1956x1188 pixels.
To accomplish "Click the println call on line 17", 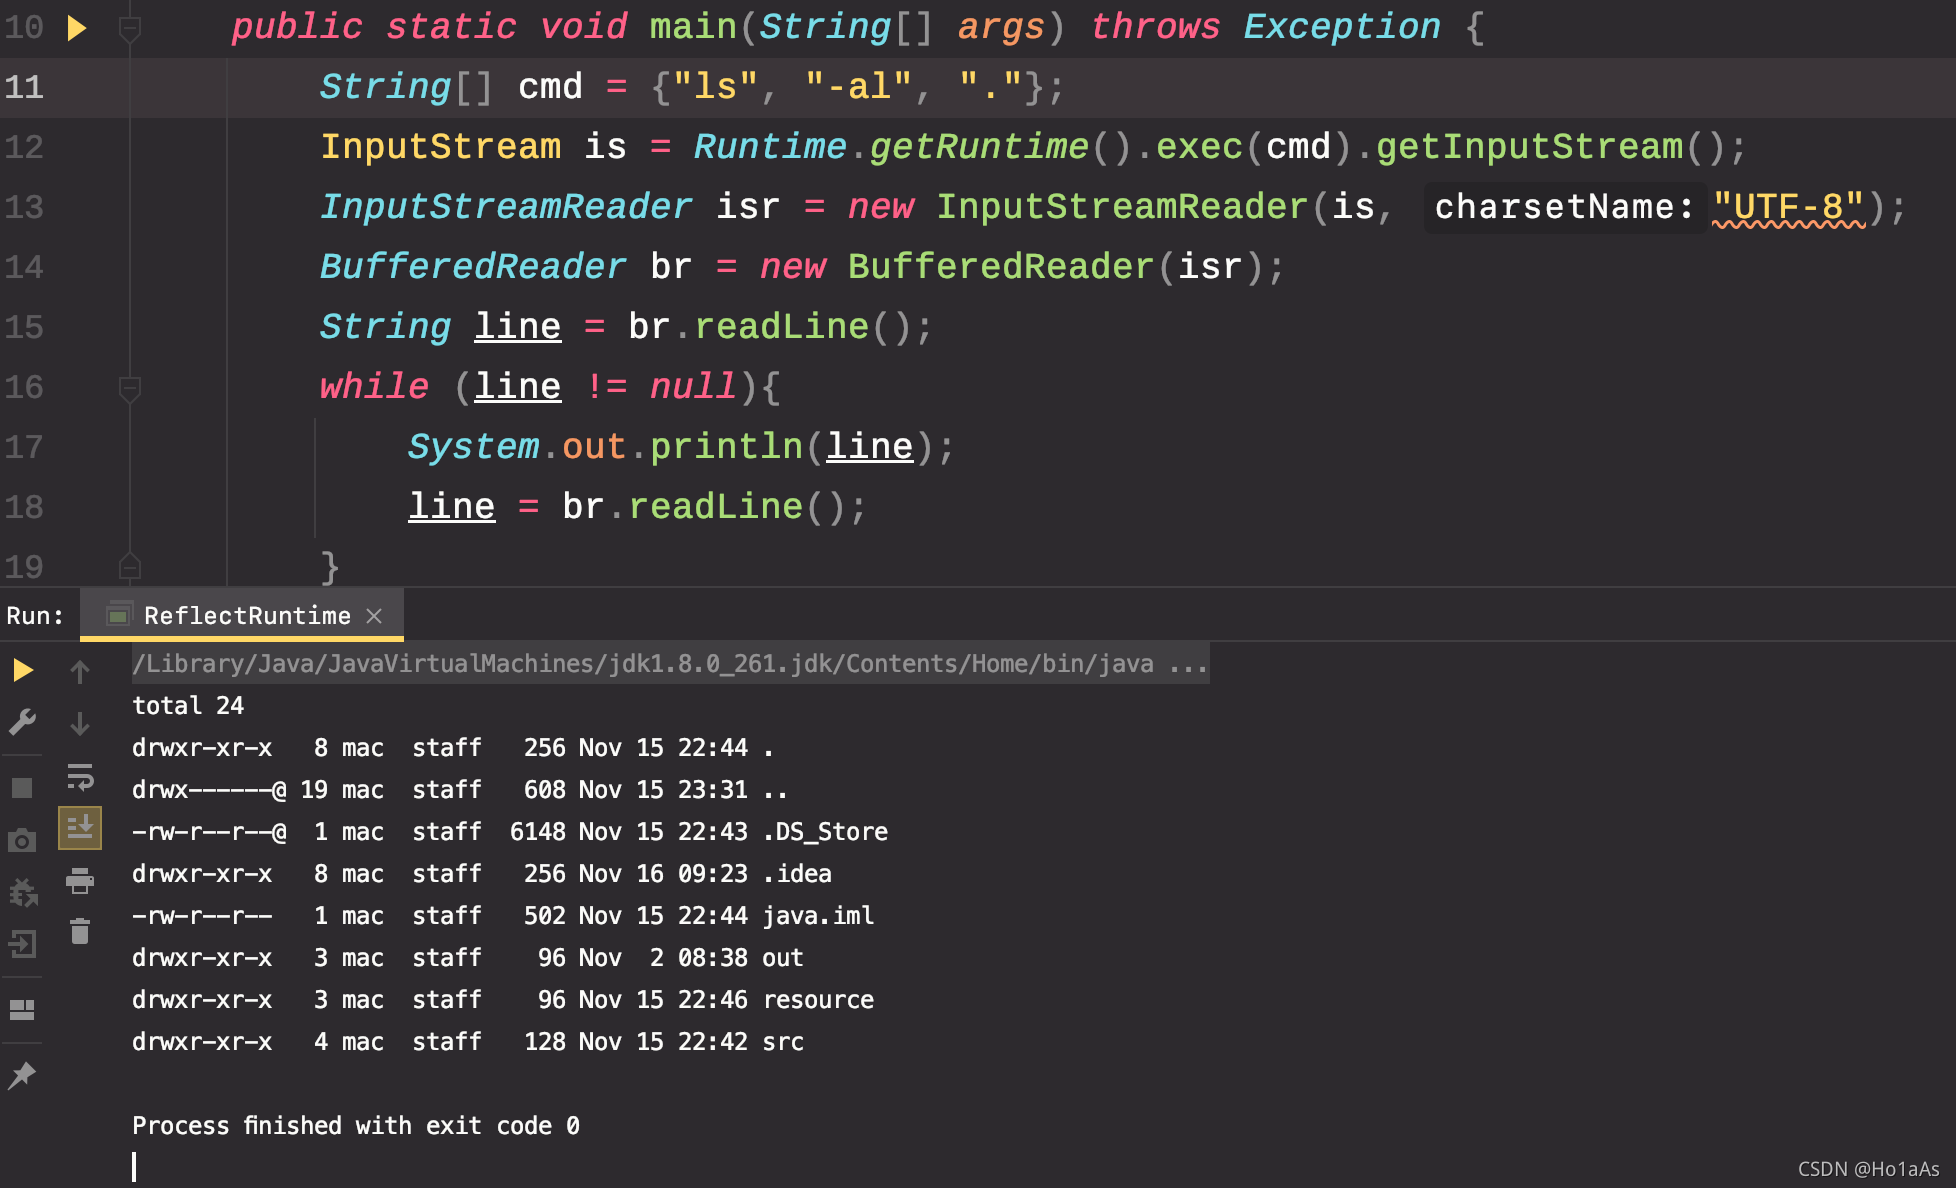I will [727, 447].
